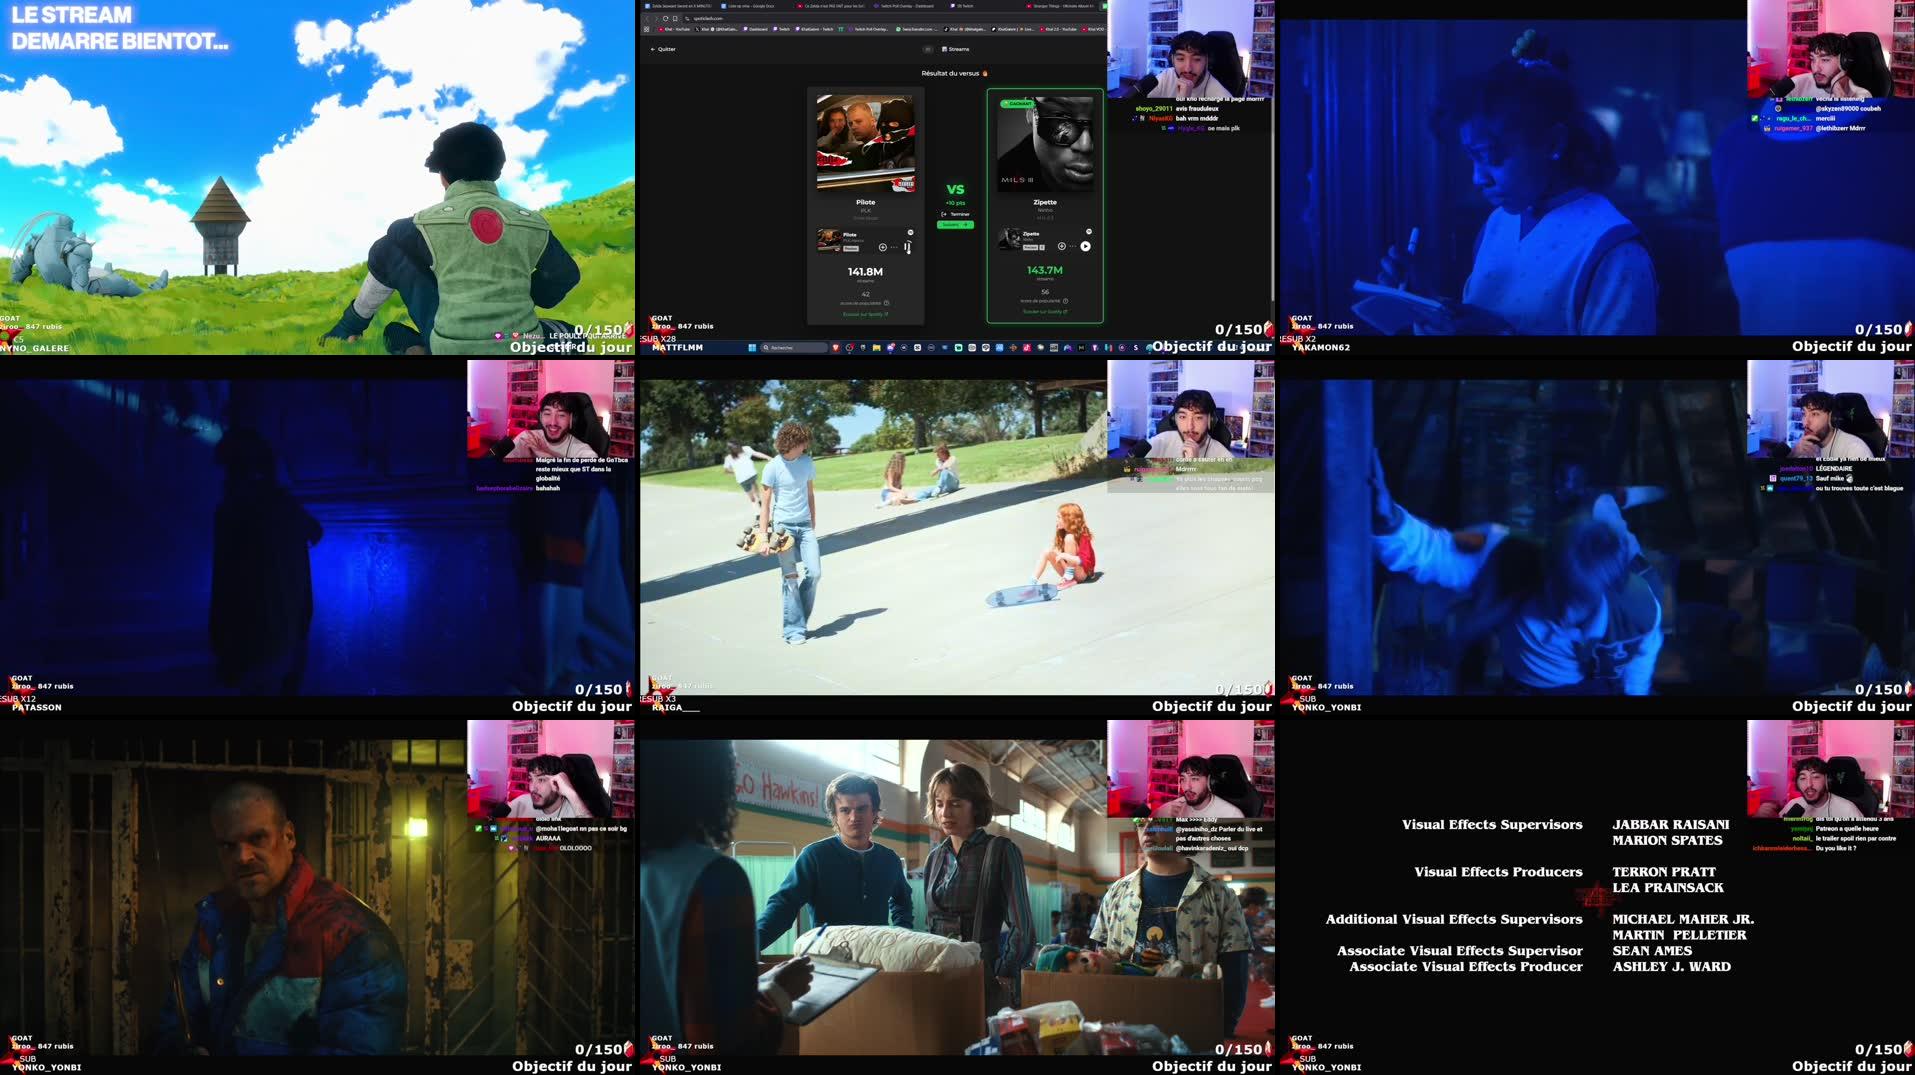This screenshot has height=1075, width=1915.
Task: Click the search field in the Windows taskbar
Action: [x=794, y=347]
